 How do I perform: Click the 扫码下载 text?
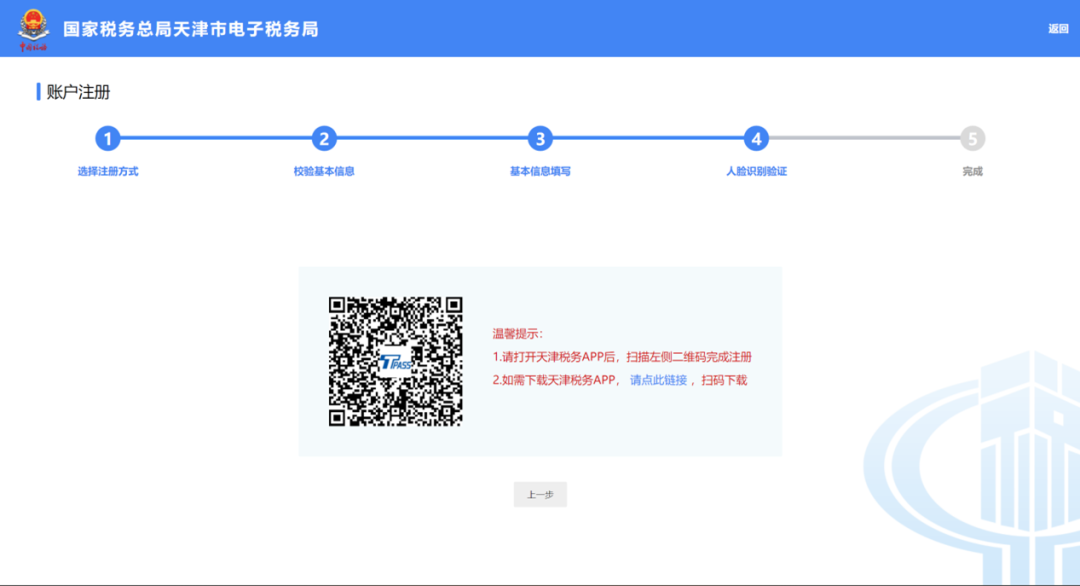724,380
